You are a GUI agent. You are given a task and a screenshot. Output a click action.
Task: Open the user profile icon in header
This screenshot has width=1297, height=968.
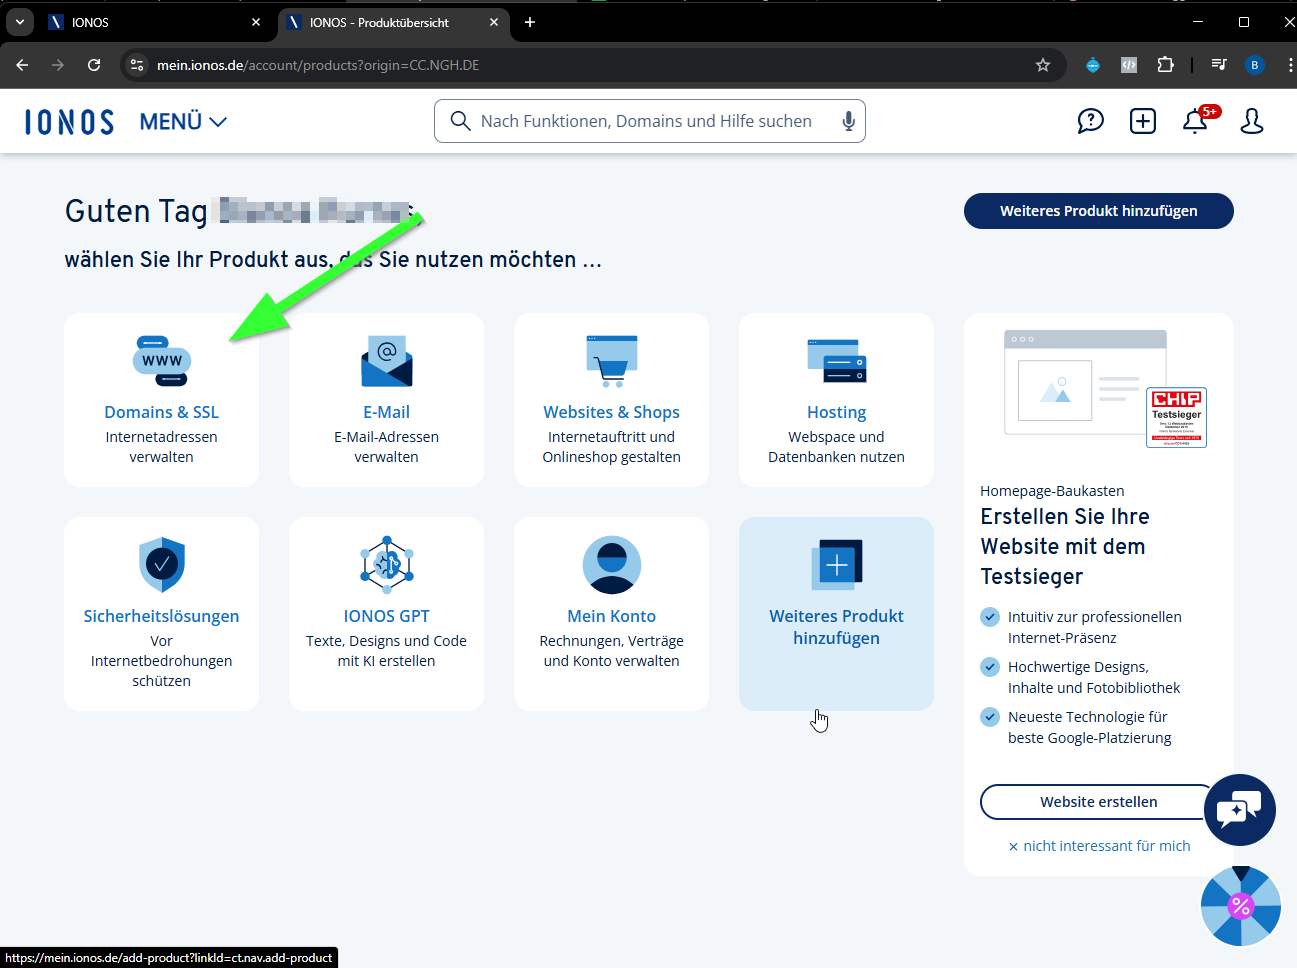point(1252,121)
